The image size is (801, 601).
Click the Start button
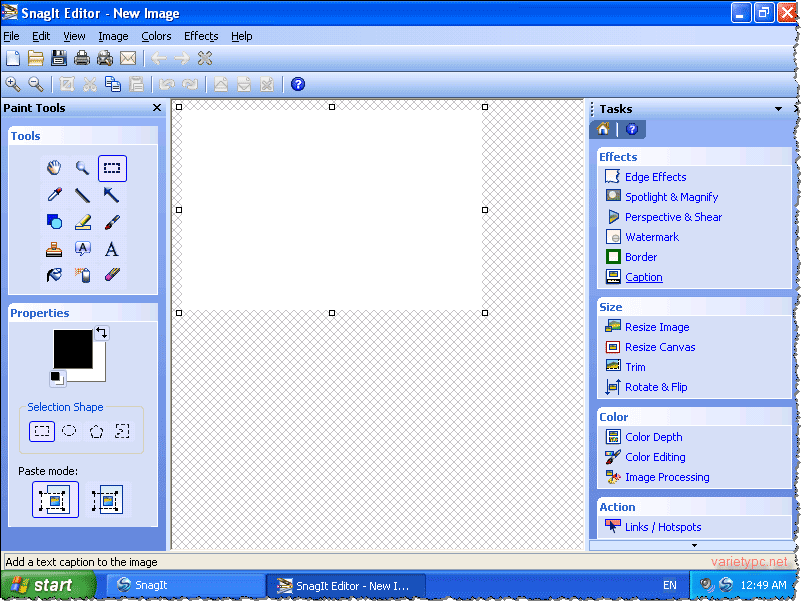tap(48, 585)
